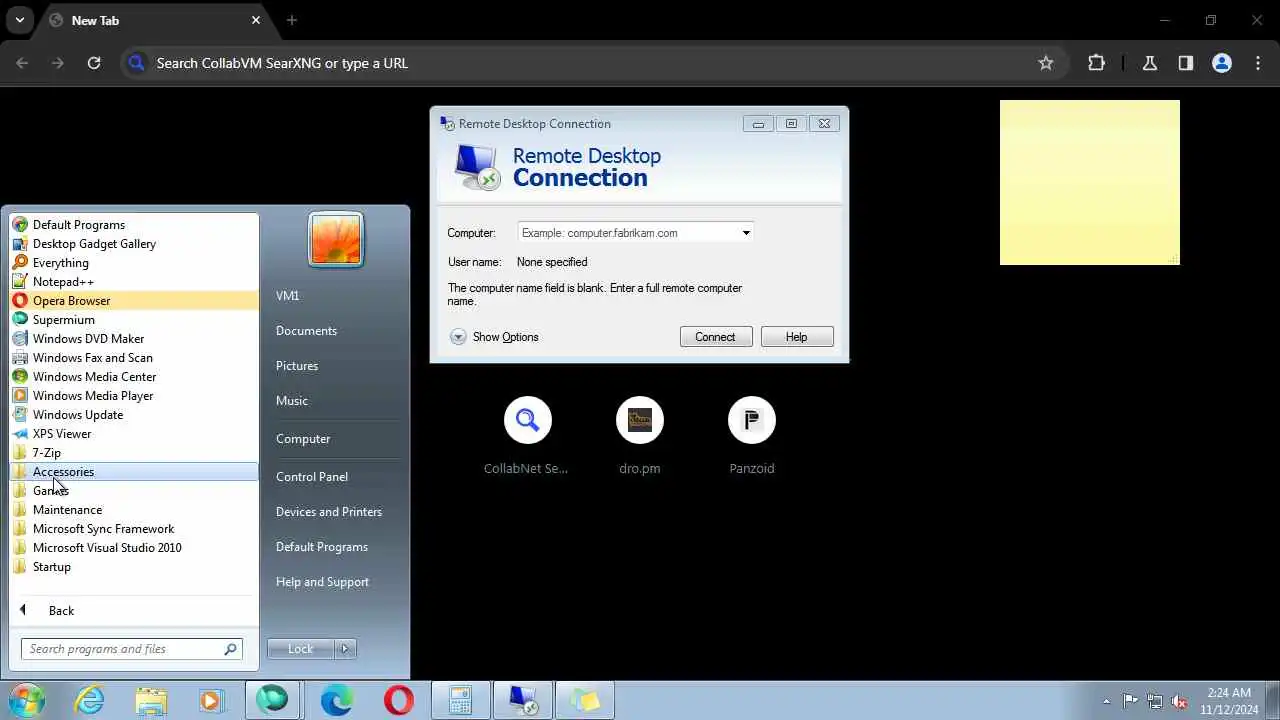1280x720 pixels.
Task: Click the Windows Start orb
Action: point(28,700)
